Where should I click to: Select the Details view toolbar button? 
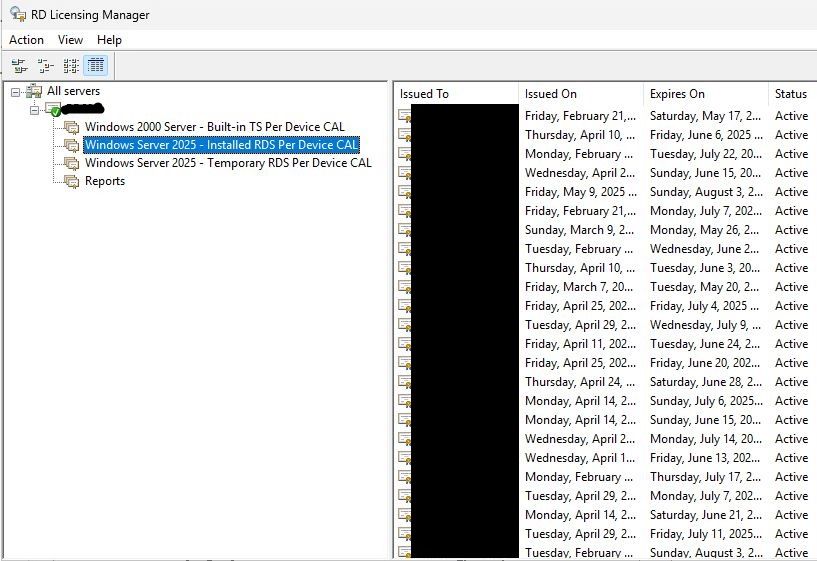95,66
